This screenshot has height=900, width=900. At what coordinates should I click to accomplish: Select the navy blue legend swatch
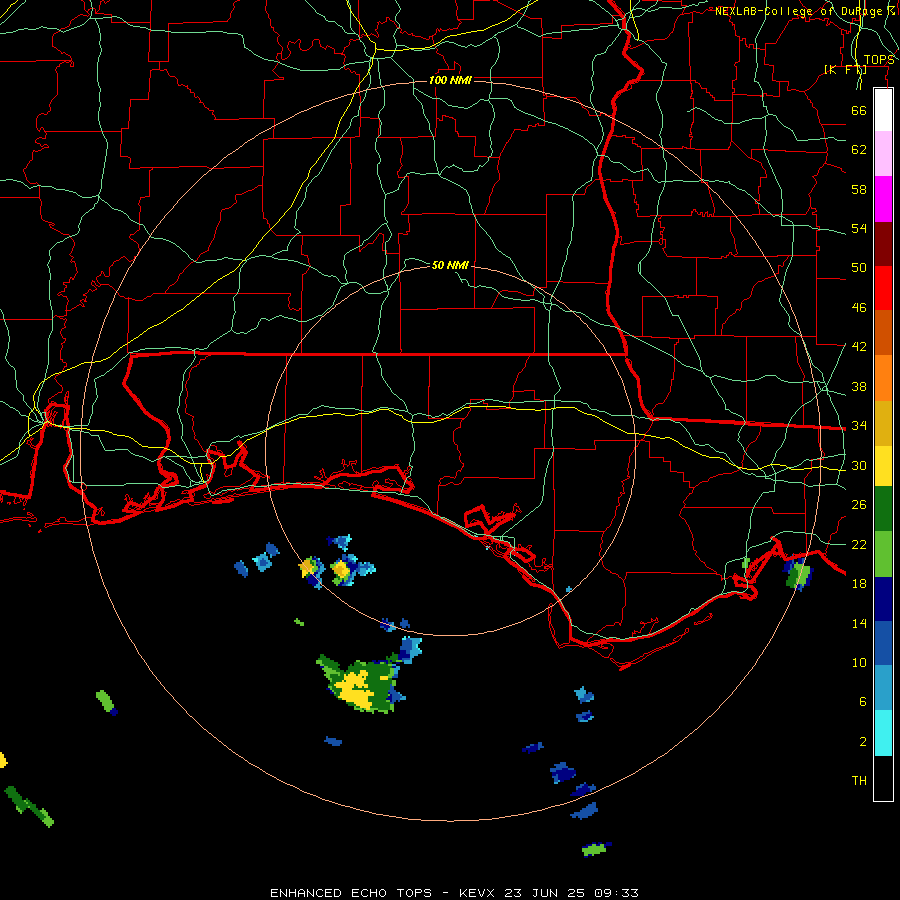tap(883, 599)
